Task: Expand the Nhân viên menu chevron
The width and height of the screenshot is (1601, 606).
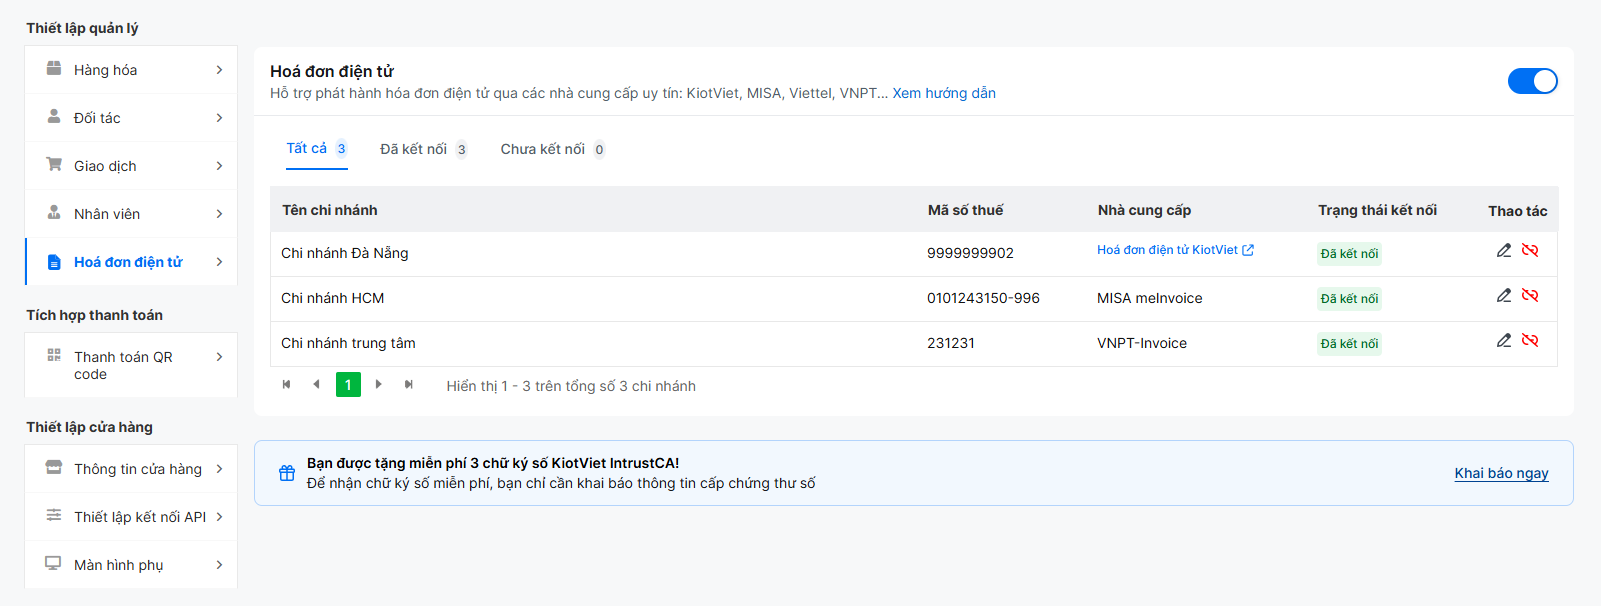Action: point(219,214)
